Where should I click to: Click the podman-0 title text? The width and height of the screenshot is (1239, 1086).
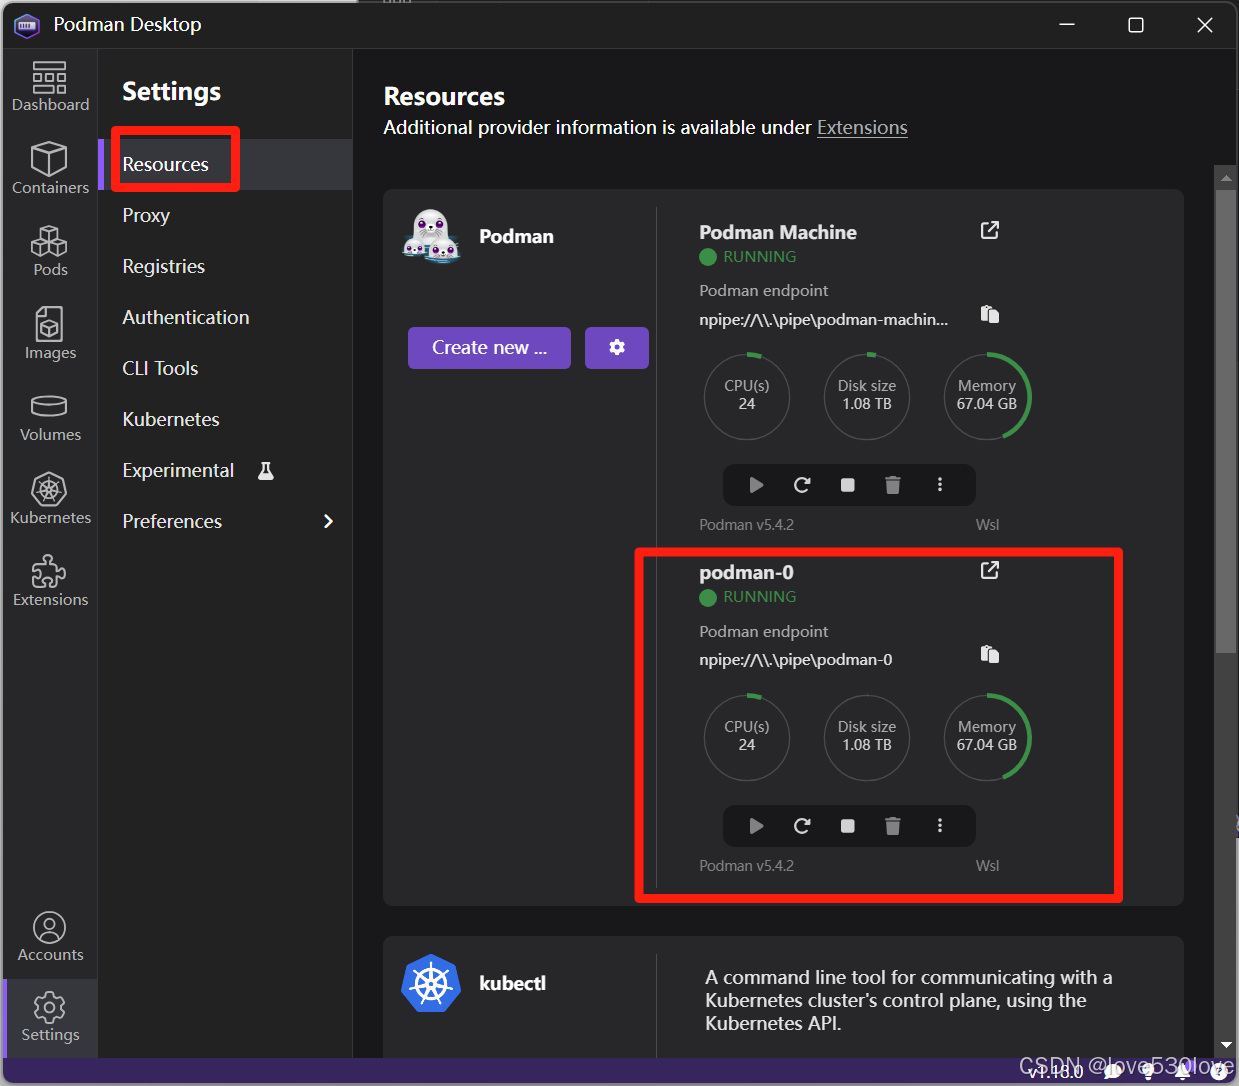[746, 572]
